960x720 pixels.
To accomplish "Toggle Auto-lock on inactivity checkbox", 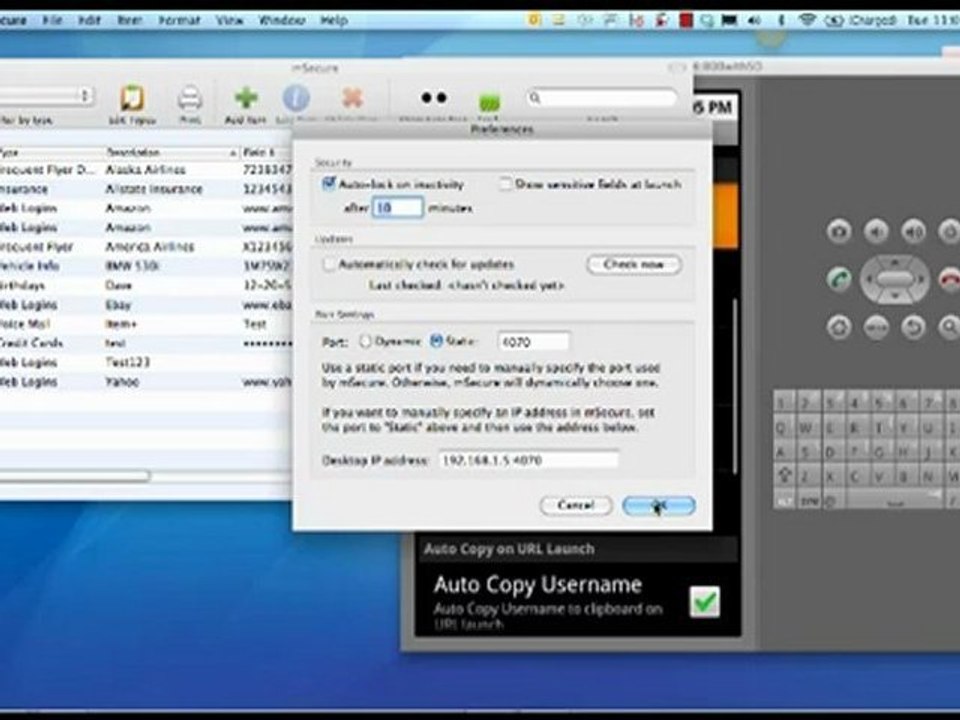I will tap(329, 183).
